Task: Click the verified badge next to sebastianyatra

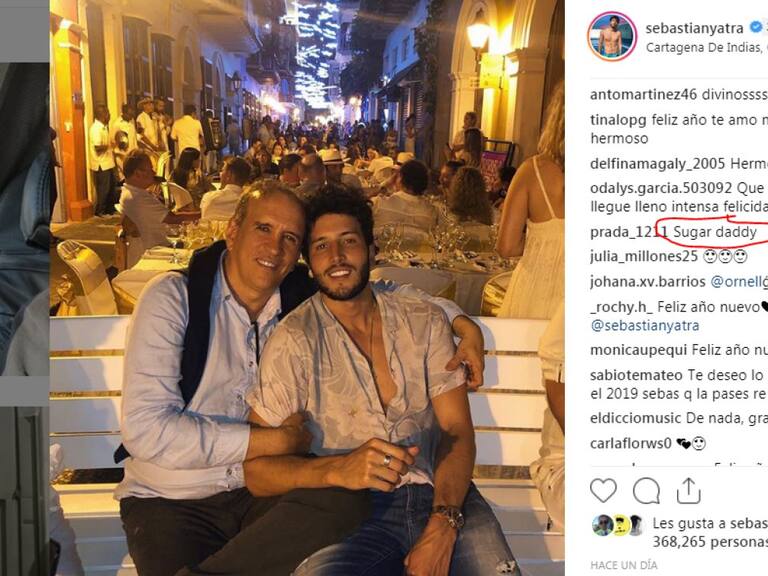Action: (757, 27)
